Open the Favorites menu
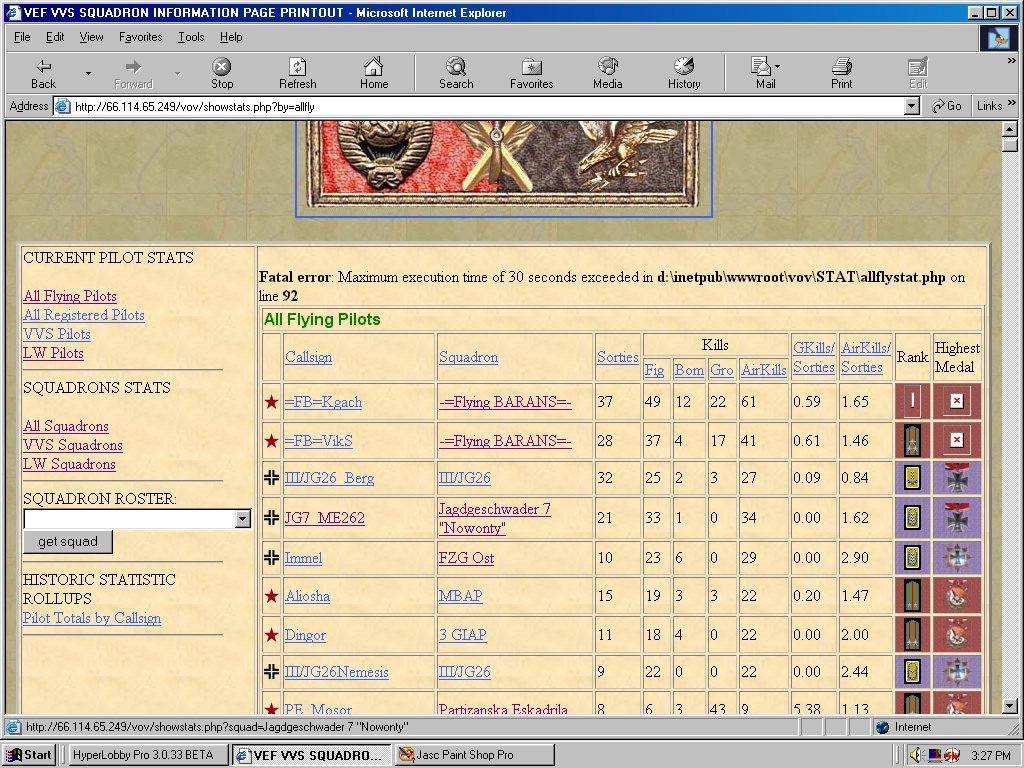This screenshot has width=1024, height=768. click(140, 37)
